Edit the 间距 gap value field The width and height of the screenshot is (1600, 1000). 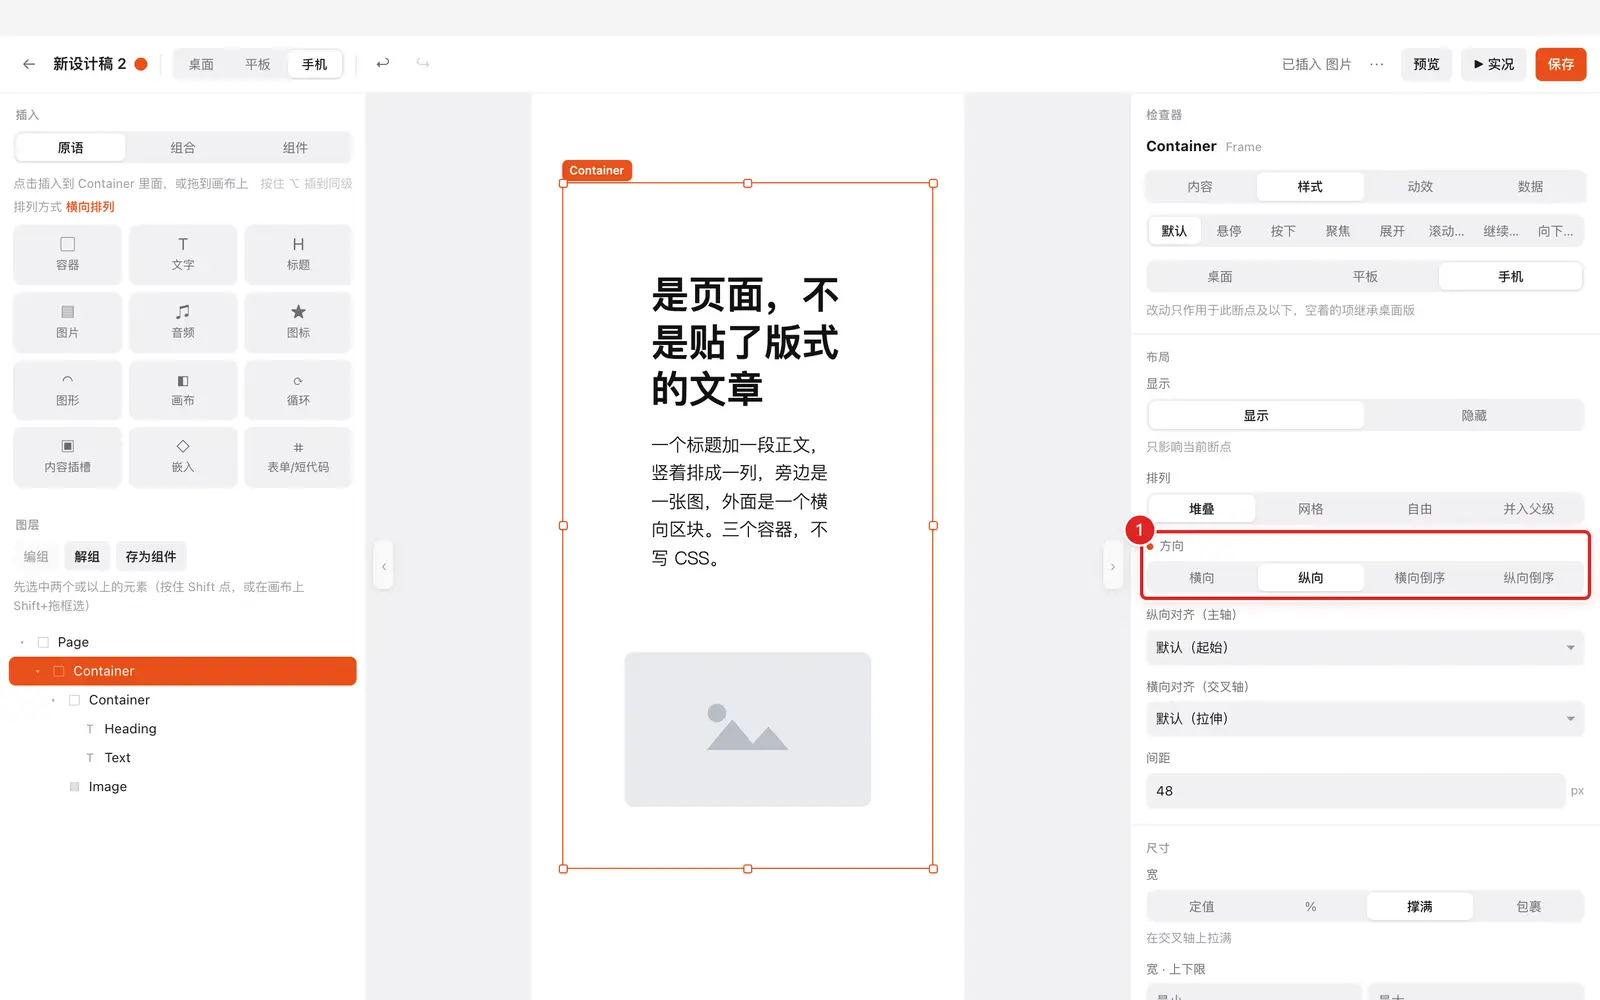tap(1355, 791)
